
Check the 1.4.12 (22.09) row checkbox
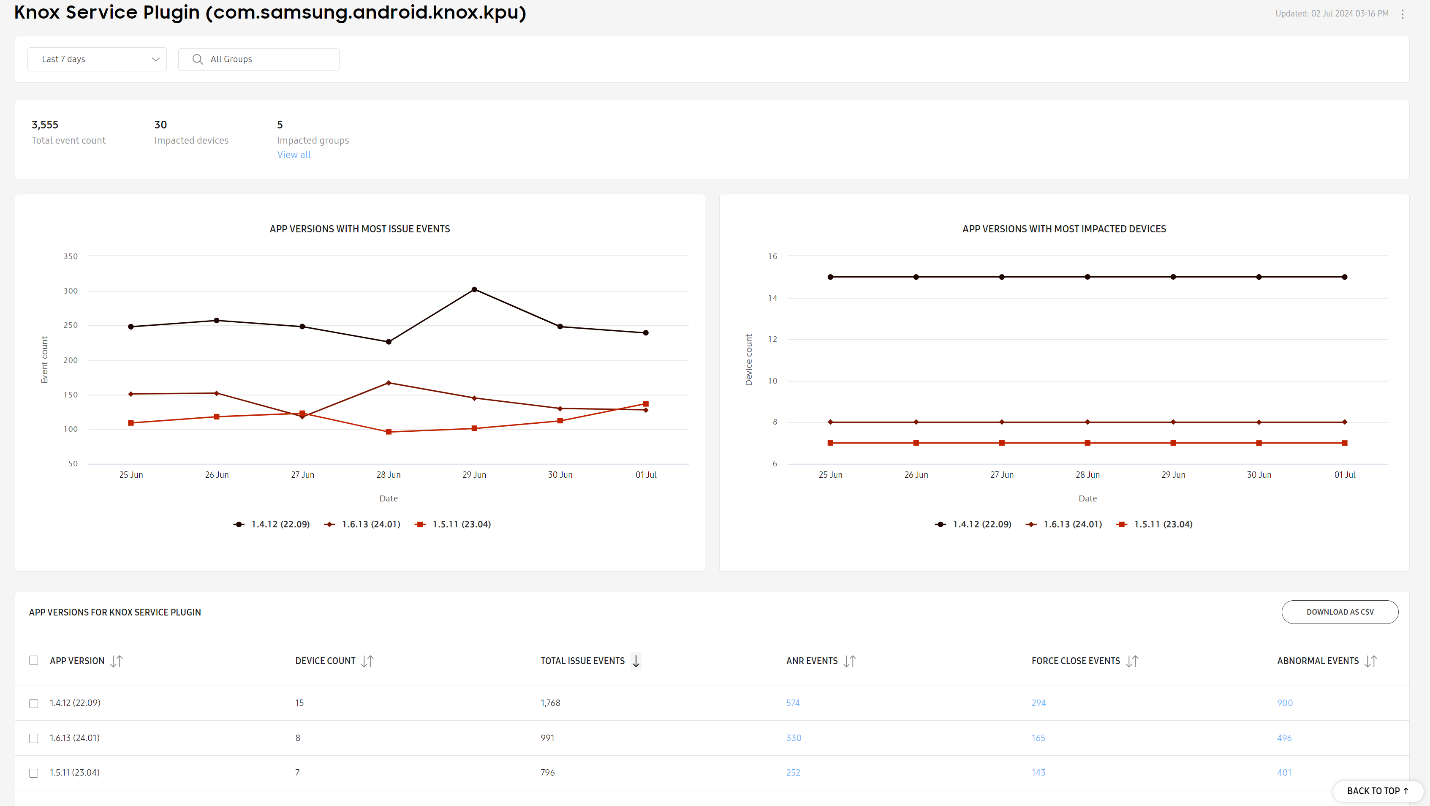click(x=34, y=703)
